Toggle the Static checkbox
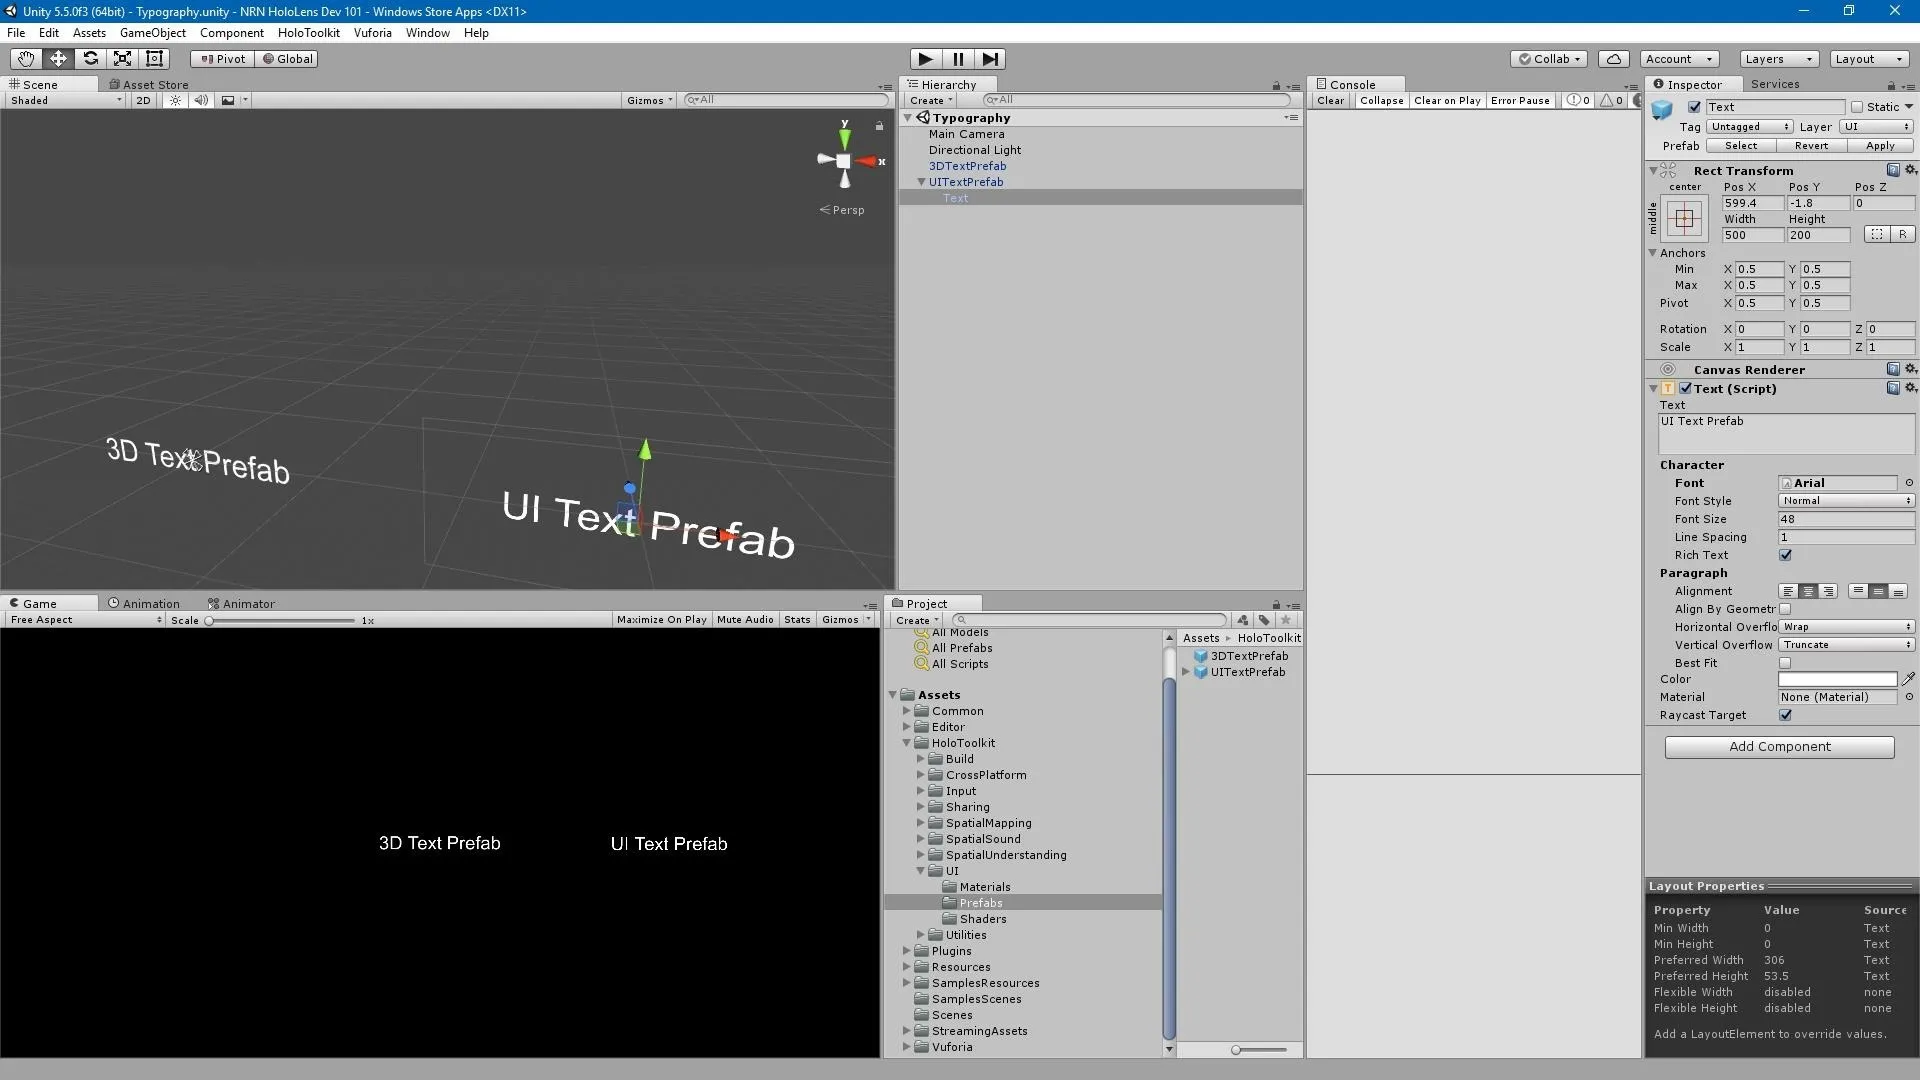Screen dimensions: 1920x1080 click(x=1857, y=107)
